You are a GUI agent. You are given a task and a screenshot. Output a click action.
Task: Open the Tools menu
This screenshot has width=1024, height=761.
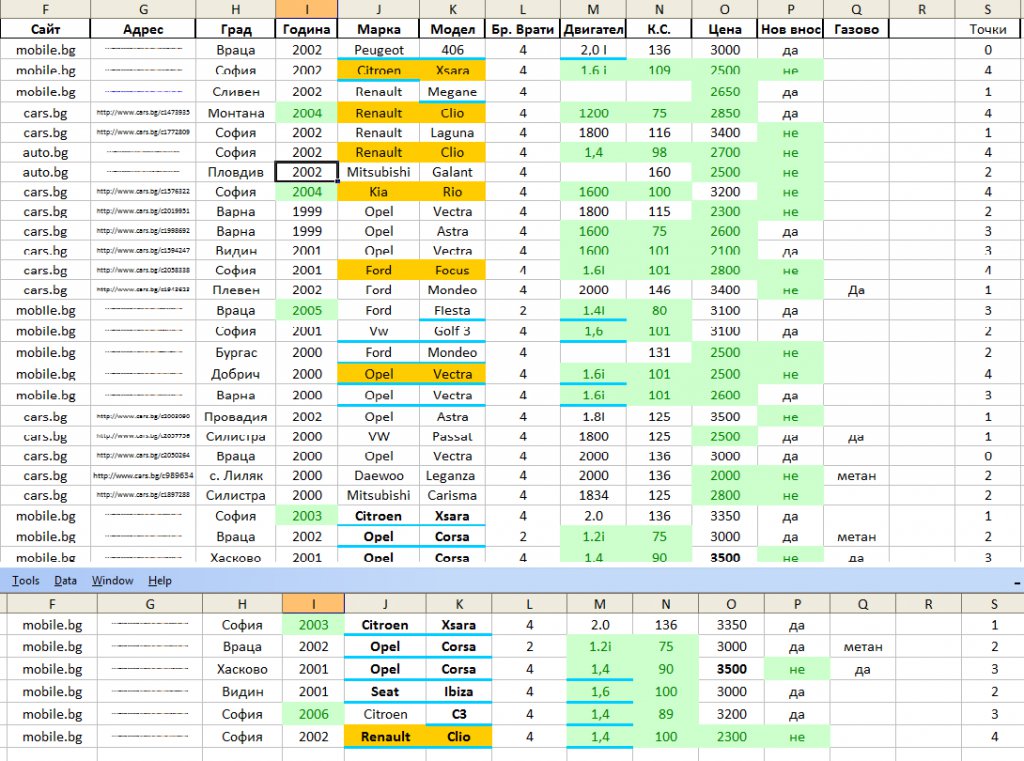point(26,581)
